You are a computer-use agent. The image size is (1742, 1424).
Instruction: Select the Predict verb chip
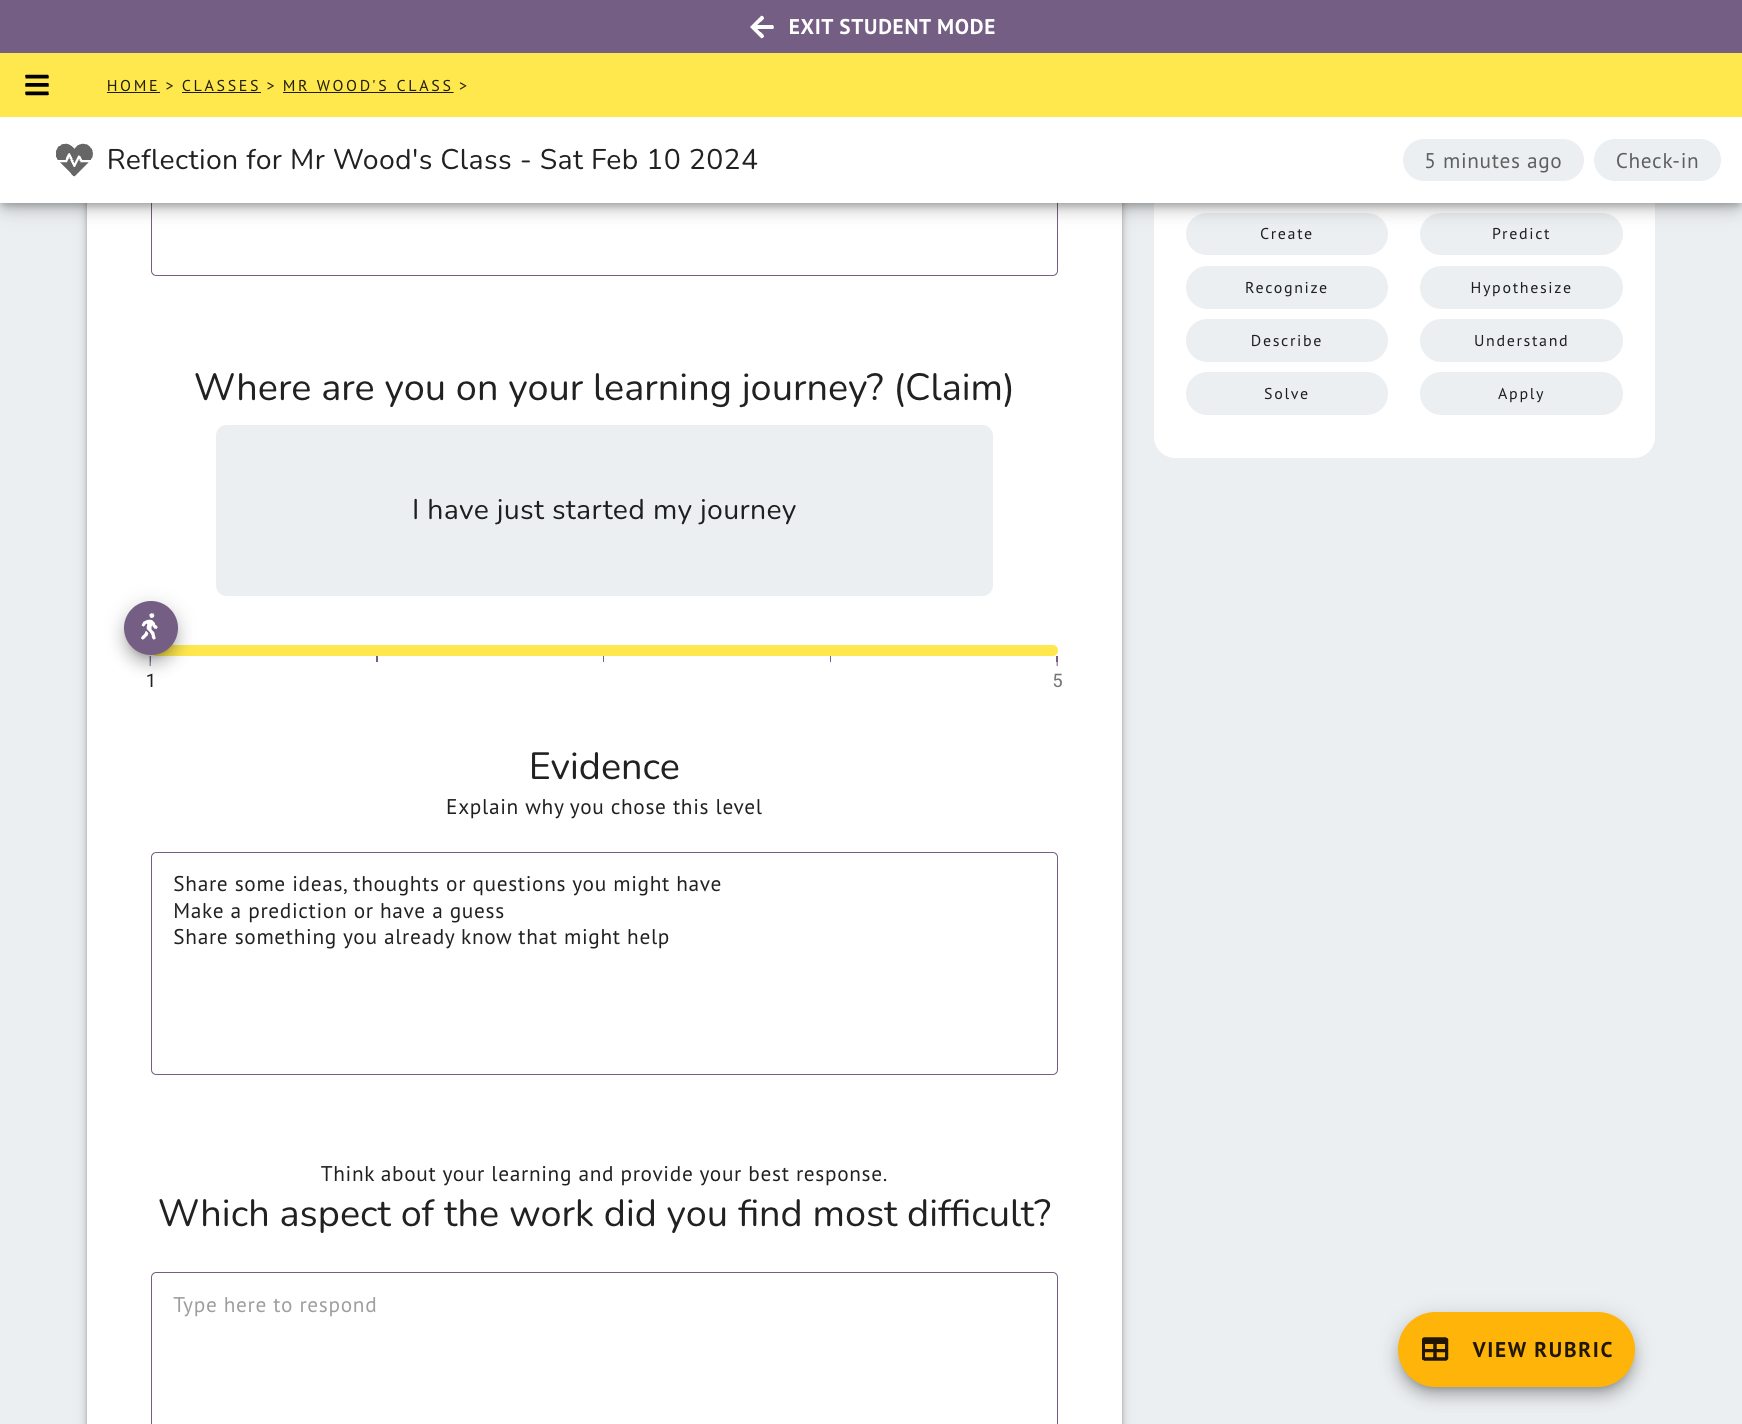click(x=1521, y=234)
